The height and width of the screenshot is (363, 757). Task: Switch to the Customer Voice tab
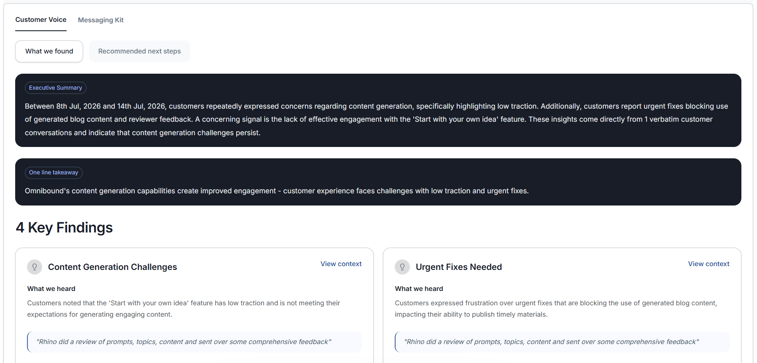pyautogui.click(x=41, y=20)
